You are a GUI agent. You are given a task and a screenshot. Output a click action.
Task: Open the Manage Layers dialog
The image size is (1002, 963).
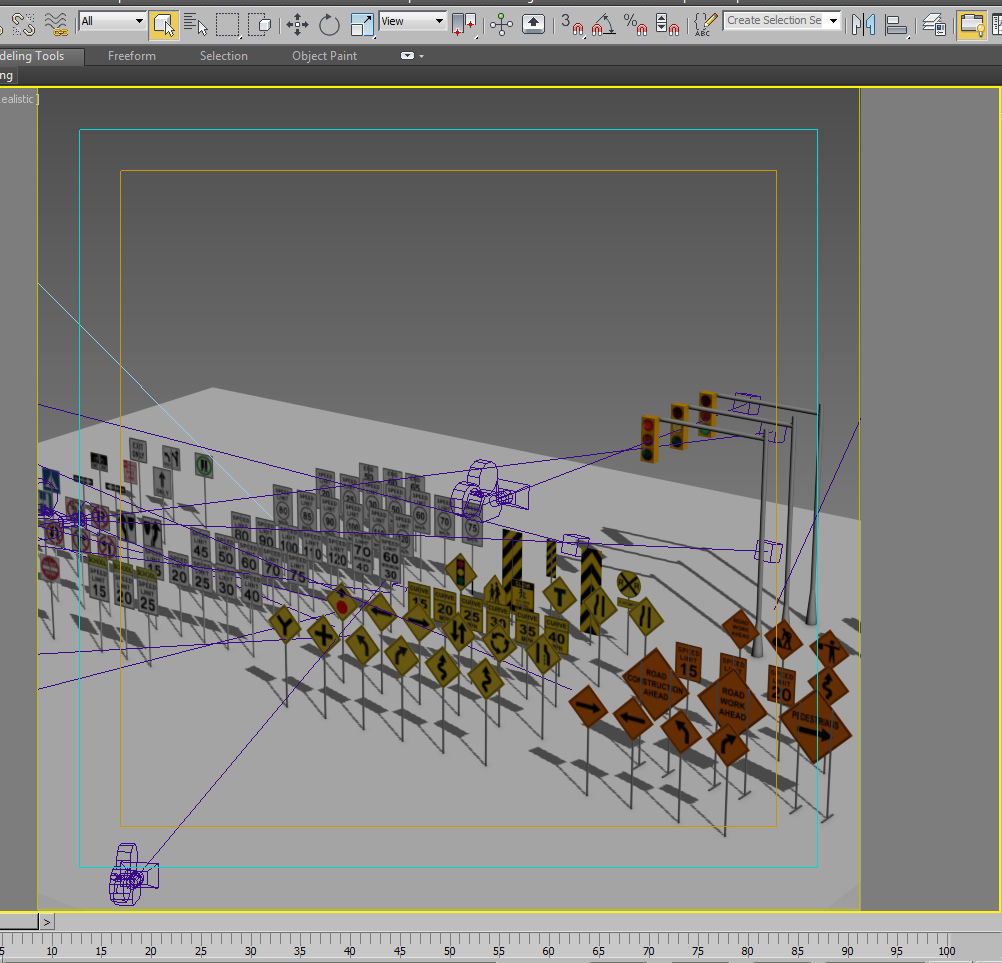934,23
